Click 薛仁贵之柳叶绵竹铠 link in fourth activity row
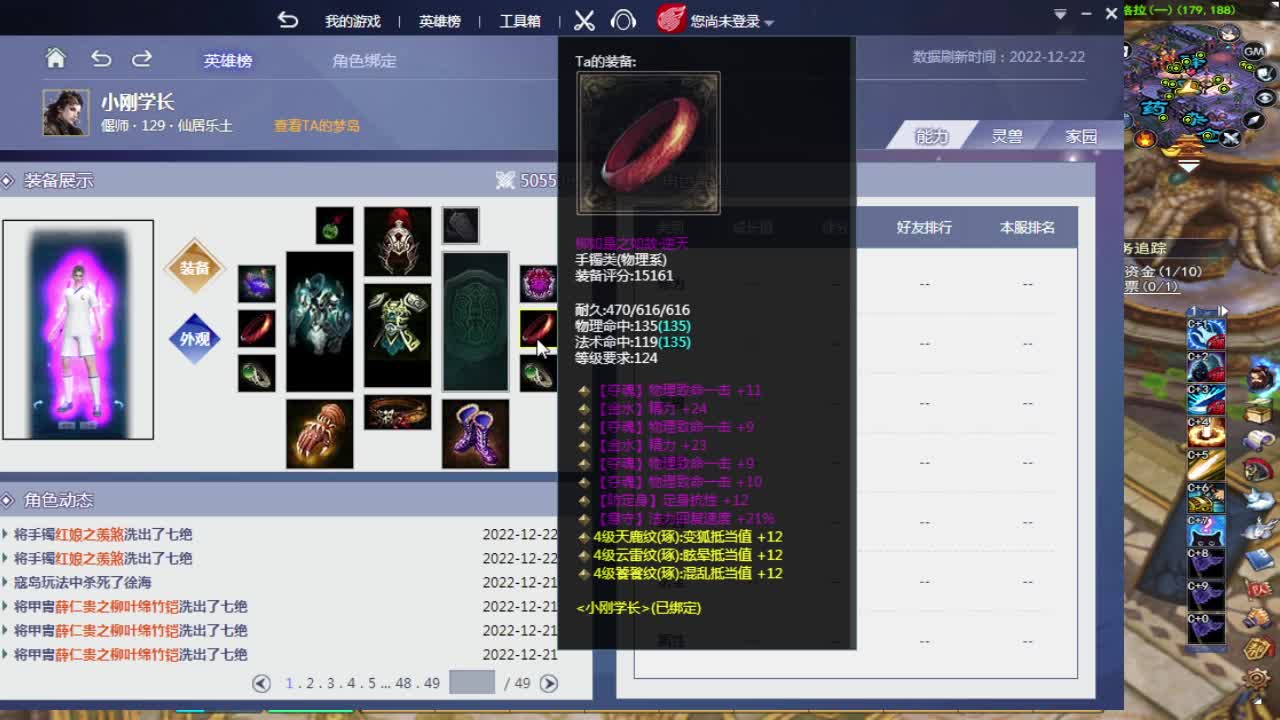The height and width of the screenshot is (720, 1280). tap(117, 606)
